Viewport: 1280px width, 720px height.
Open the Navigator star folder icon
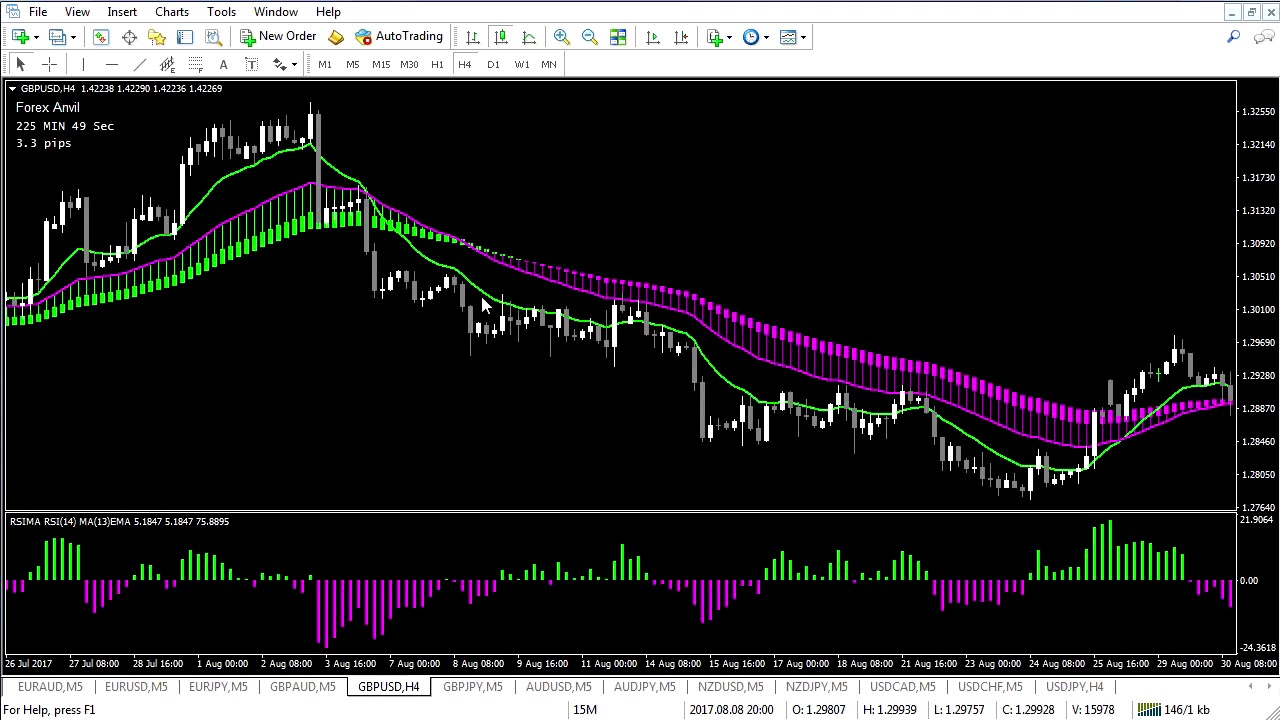pos(157,37)
